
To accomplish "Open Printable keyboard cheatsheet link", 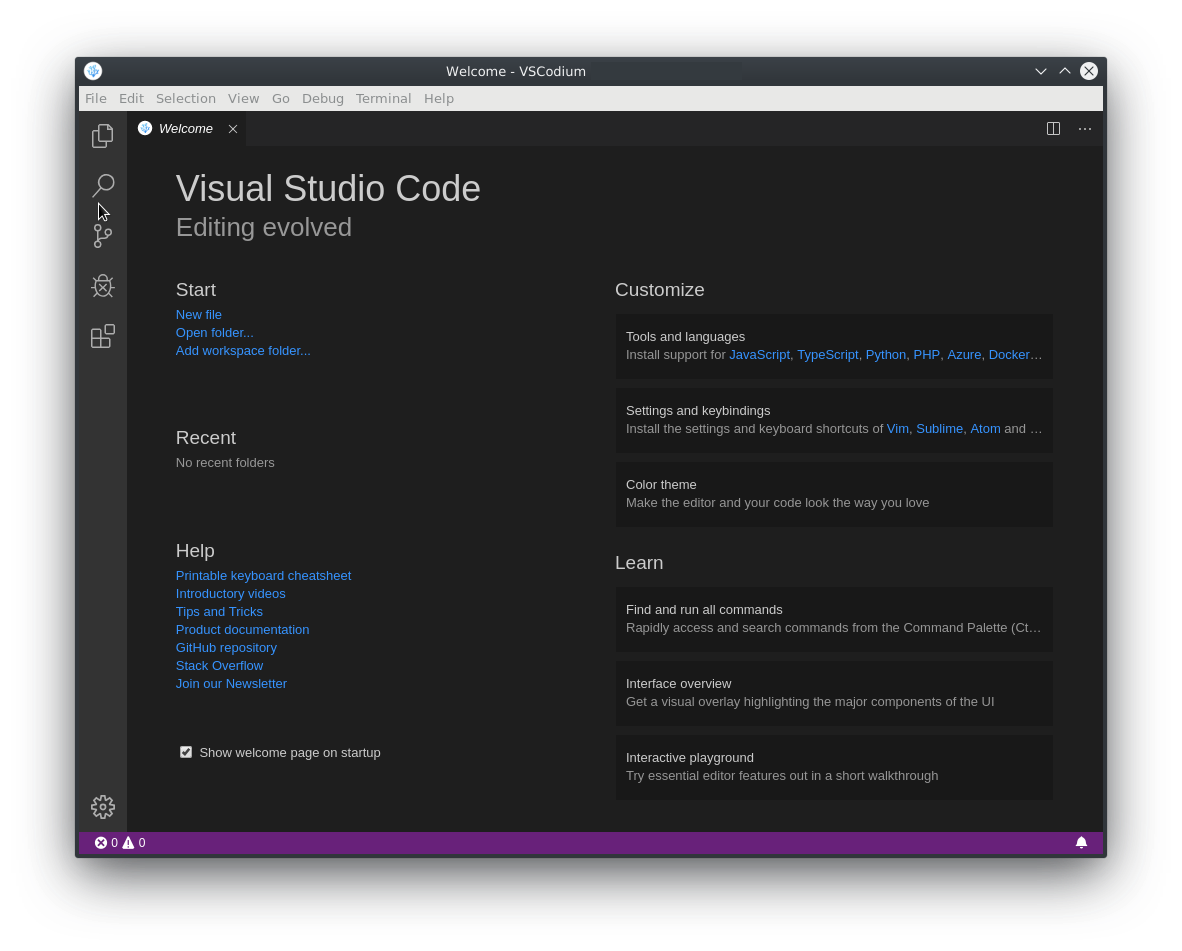I will point(263,575).
